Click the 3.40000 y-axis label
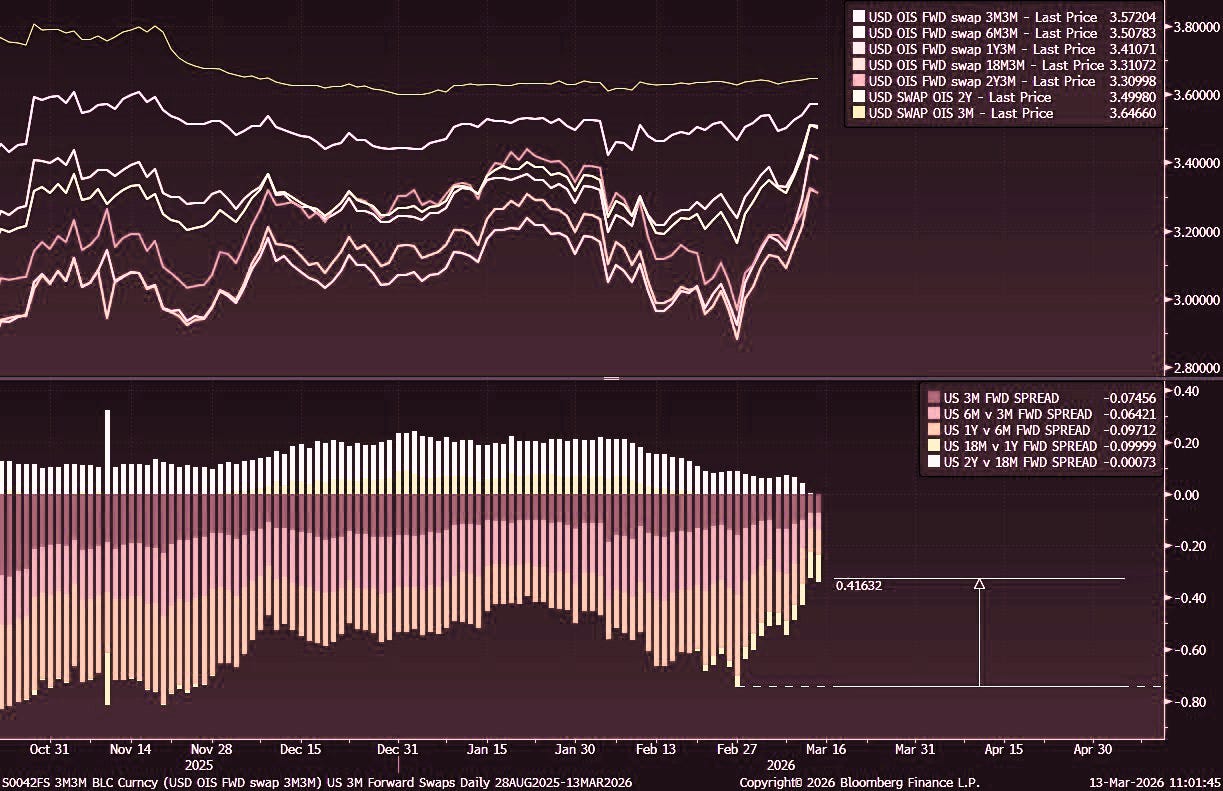 (x=1195, y=162)
